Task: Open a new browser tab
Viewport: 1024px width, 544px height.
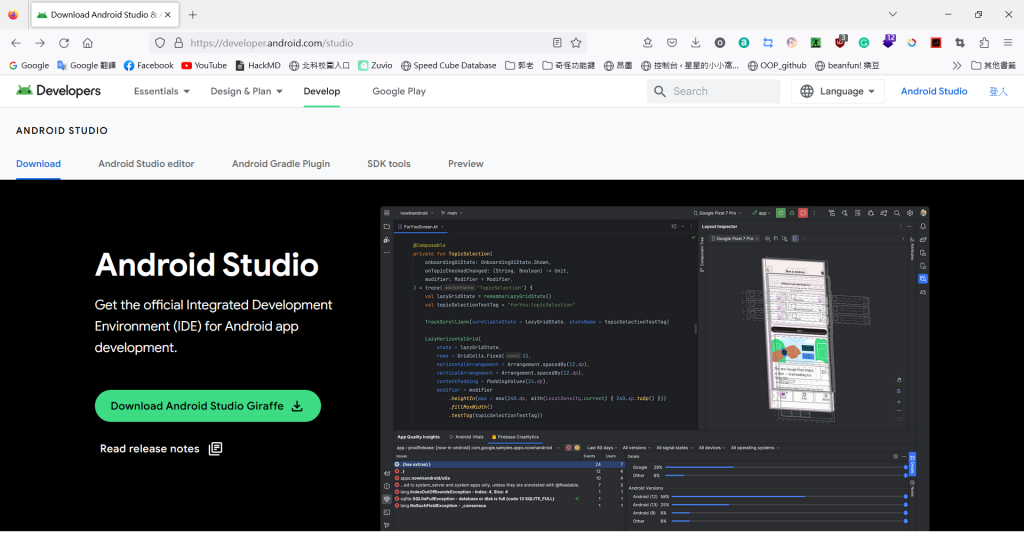Action: pyautogui.click(x=193, y=14)
